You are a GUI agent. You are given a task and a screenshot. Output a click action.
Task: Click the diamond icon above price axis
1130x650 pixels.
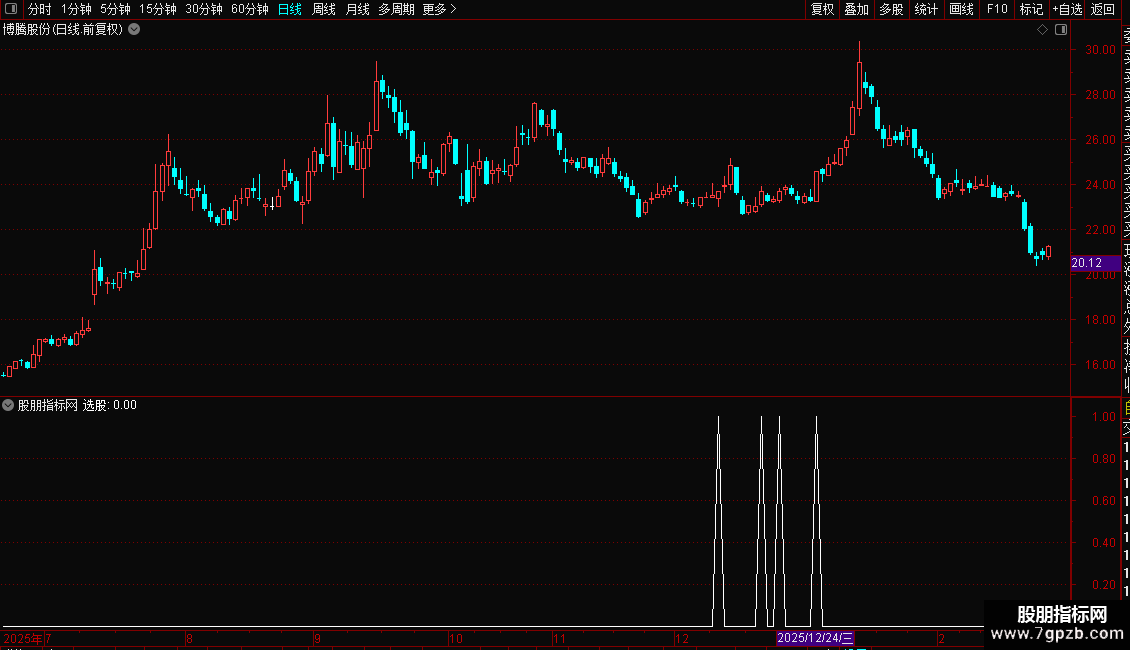click(x=1042, y=30)
